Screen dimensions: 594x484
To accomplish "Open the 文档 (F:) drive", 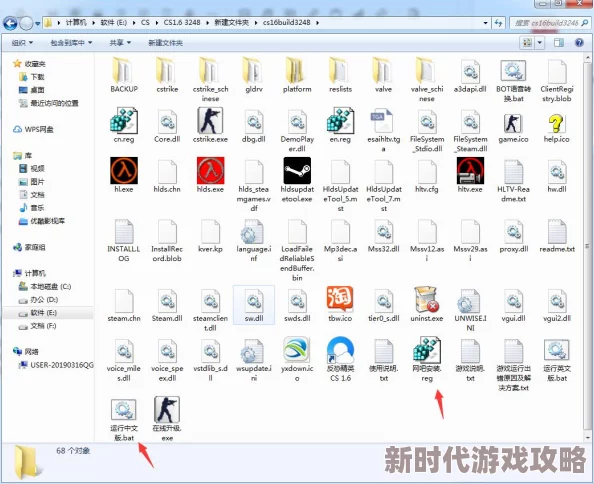I will point(38,326).
